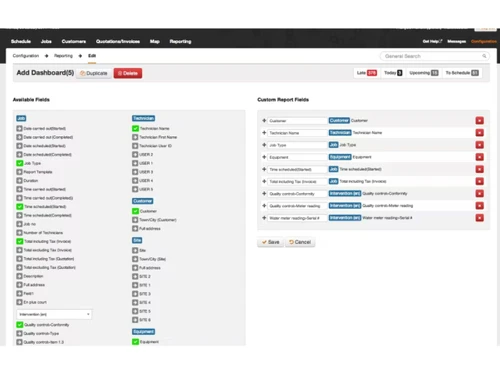The height and width of the screenshot is (375, 500).
Task: Check the Report Template field
Action: tap(19, 172)
